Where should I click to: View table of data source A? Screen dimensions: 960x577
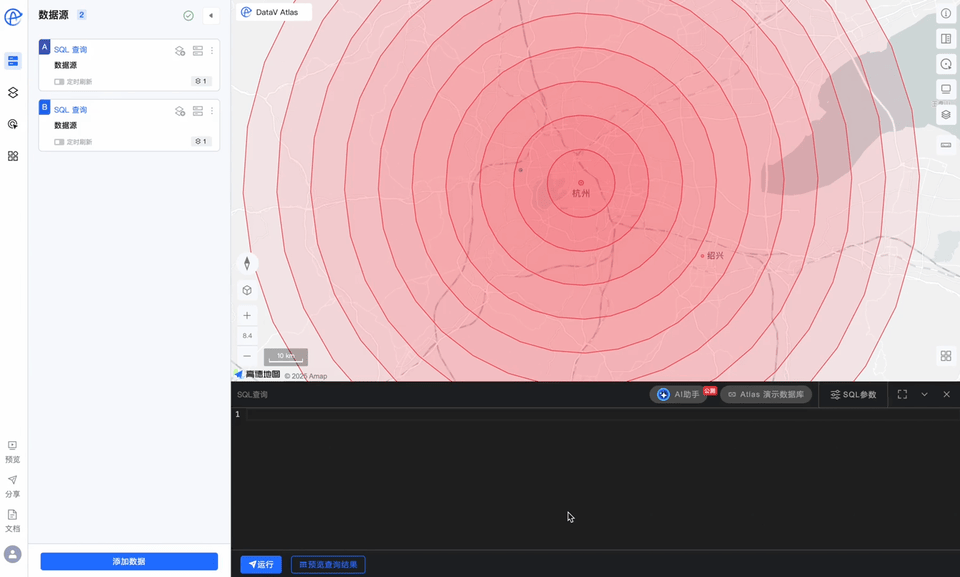(x=198, y=51)
